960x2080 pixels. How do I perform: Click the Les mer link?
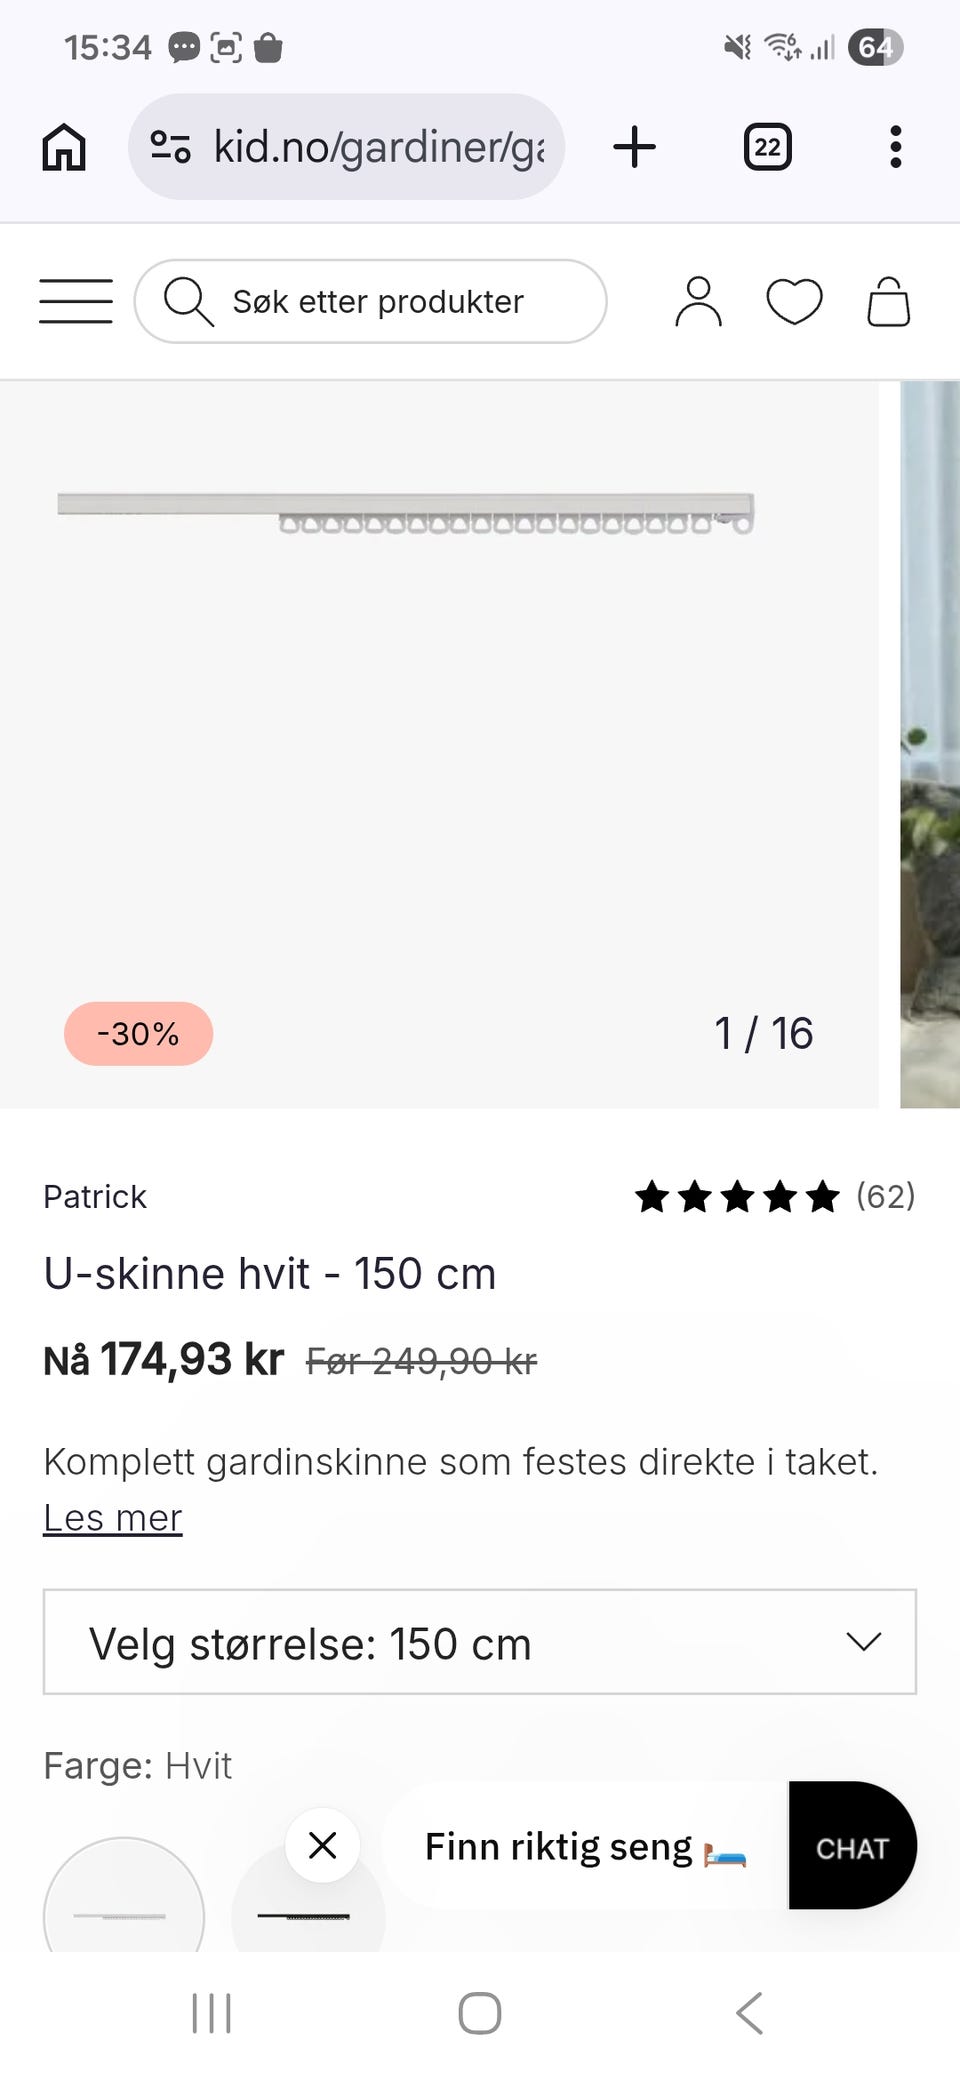112,1518
